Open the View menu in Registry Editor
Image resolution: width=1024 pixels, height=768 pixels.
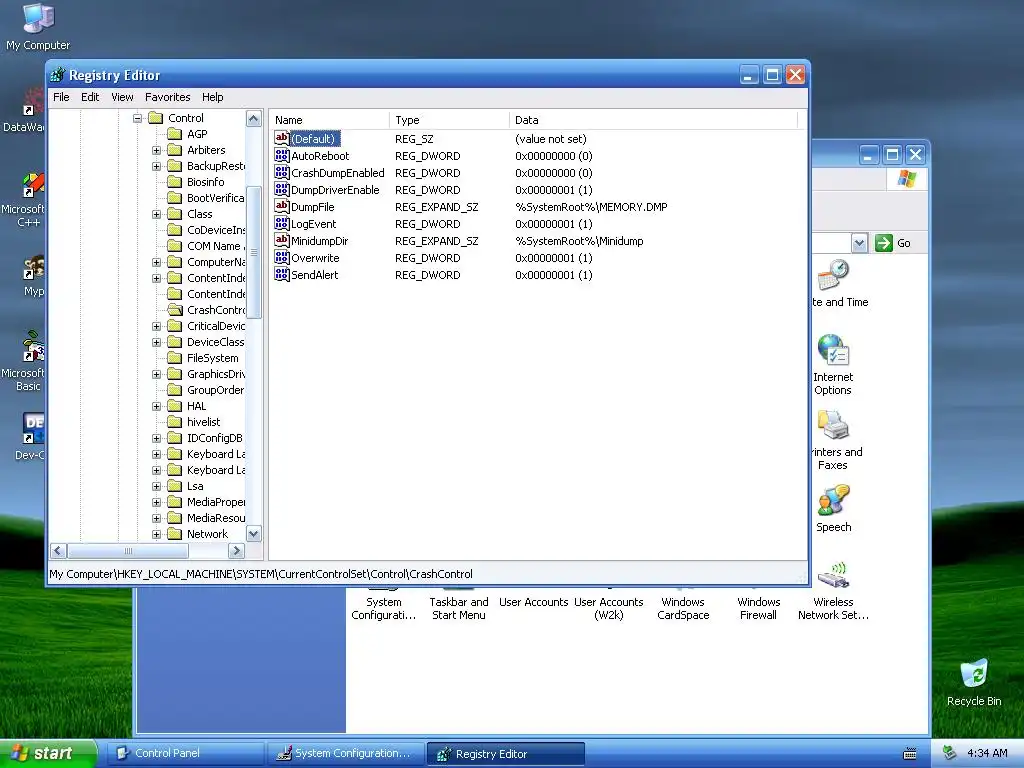click(122, 97)
